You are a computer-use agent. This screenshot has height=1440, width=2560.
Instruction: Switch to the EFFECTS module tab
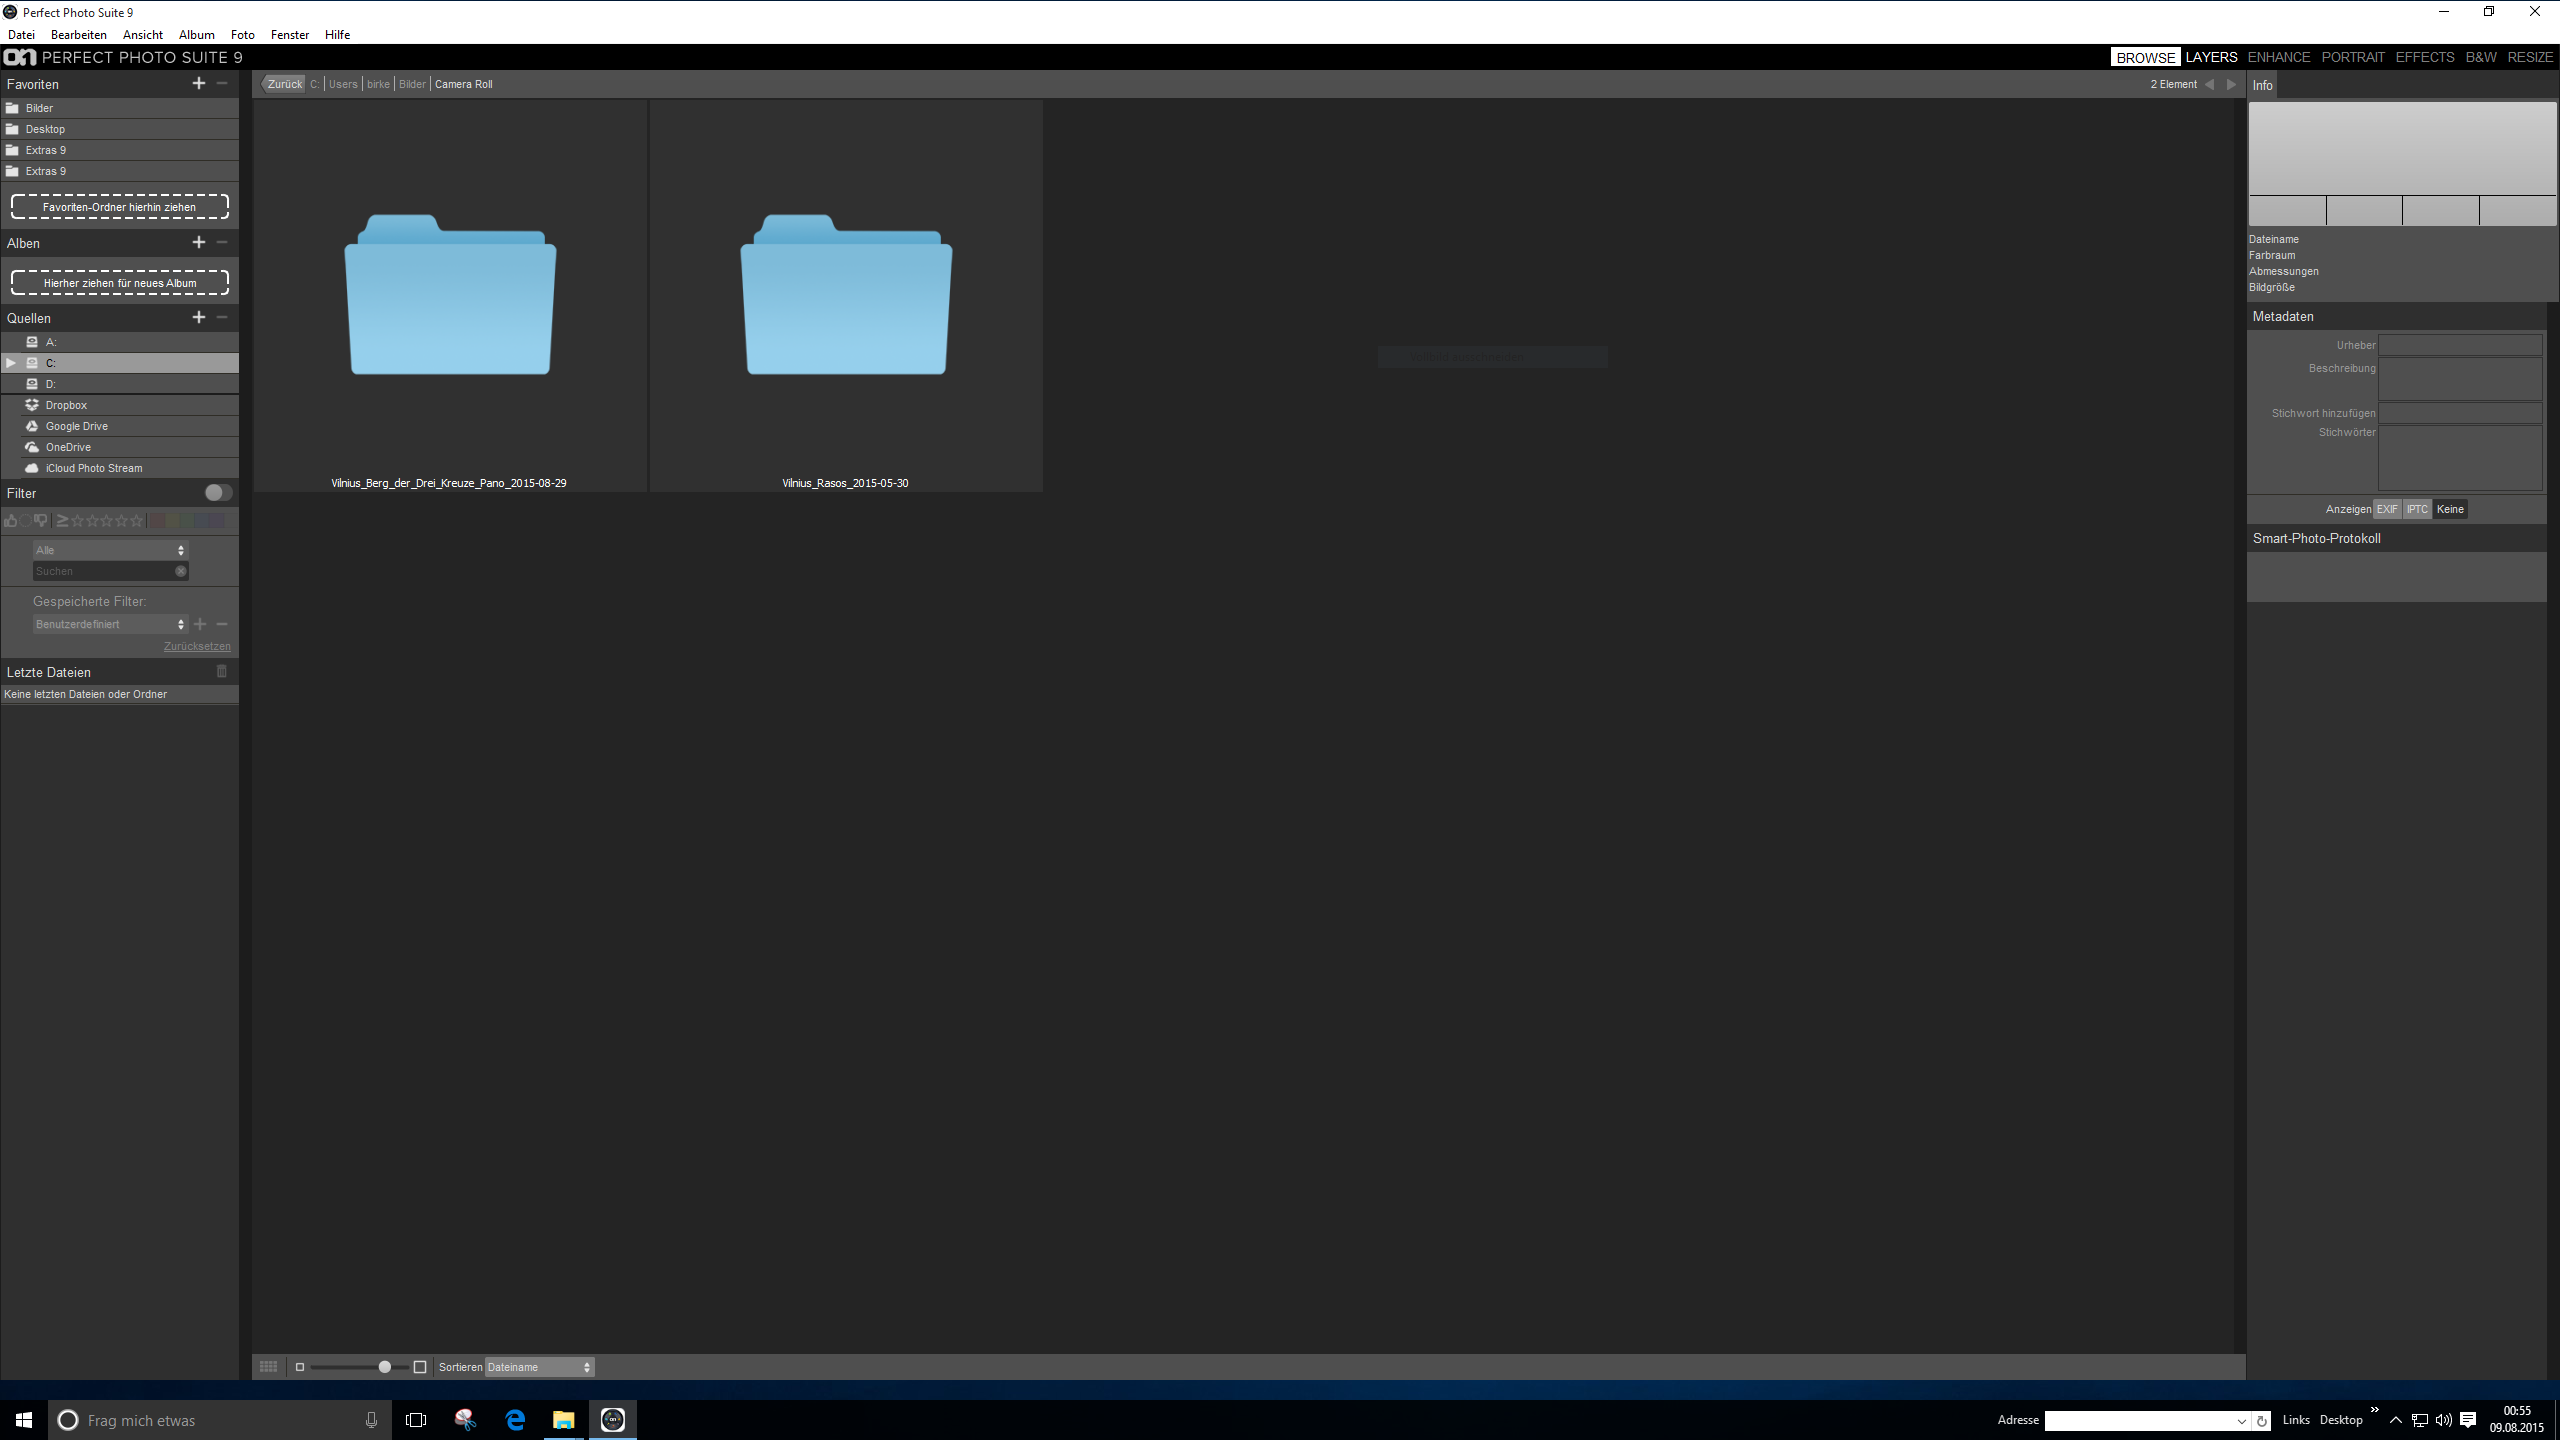click(x=2424, y=58)
